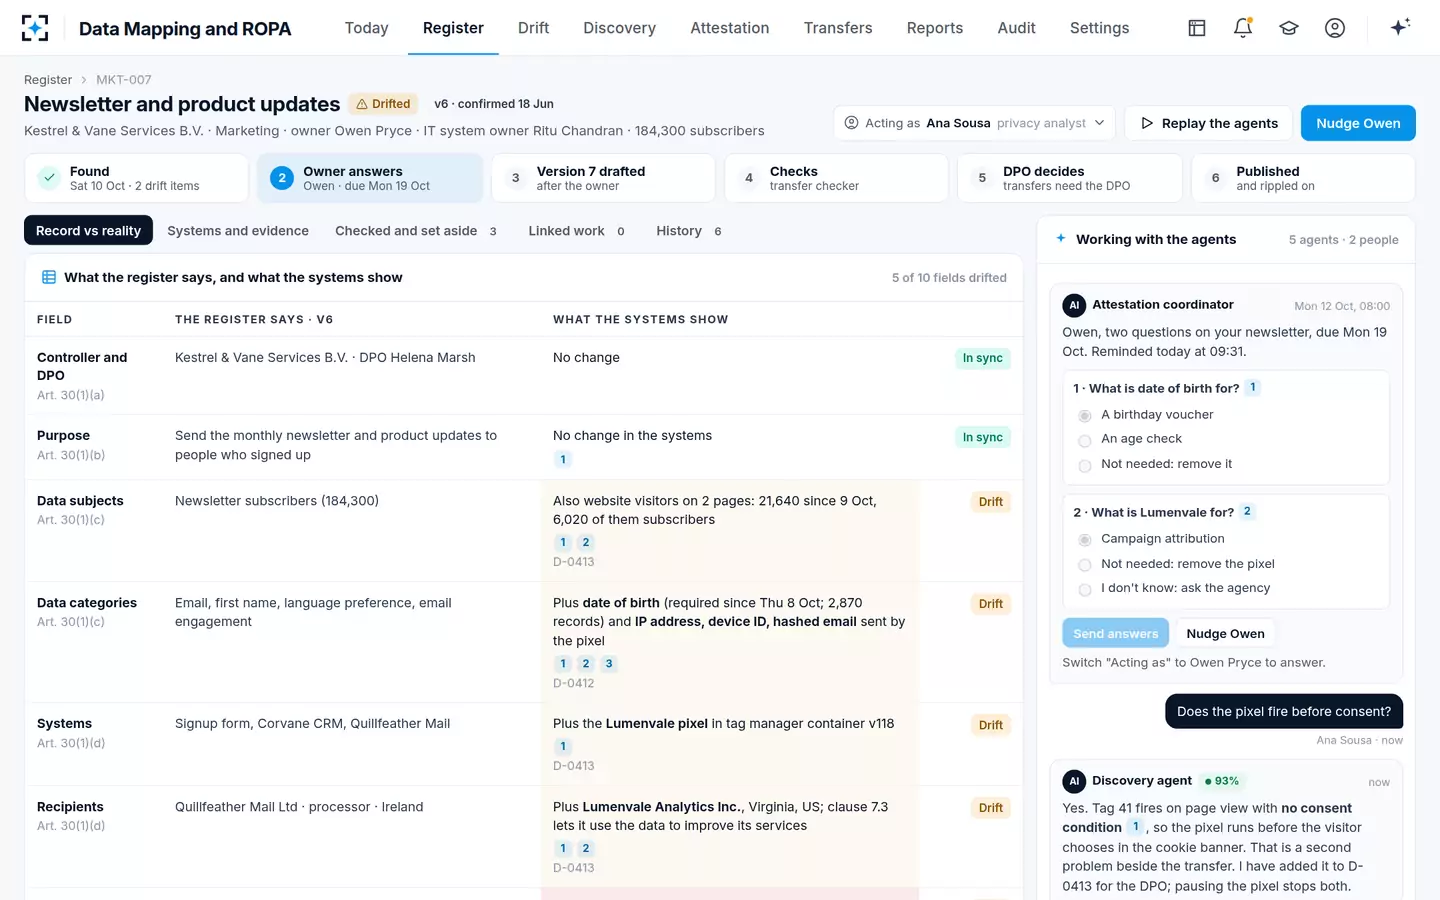Open the user account icon

(x=1335, y=28)
